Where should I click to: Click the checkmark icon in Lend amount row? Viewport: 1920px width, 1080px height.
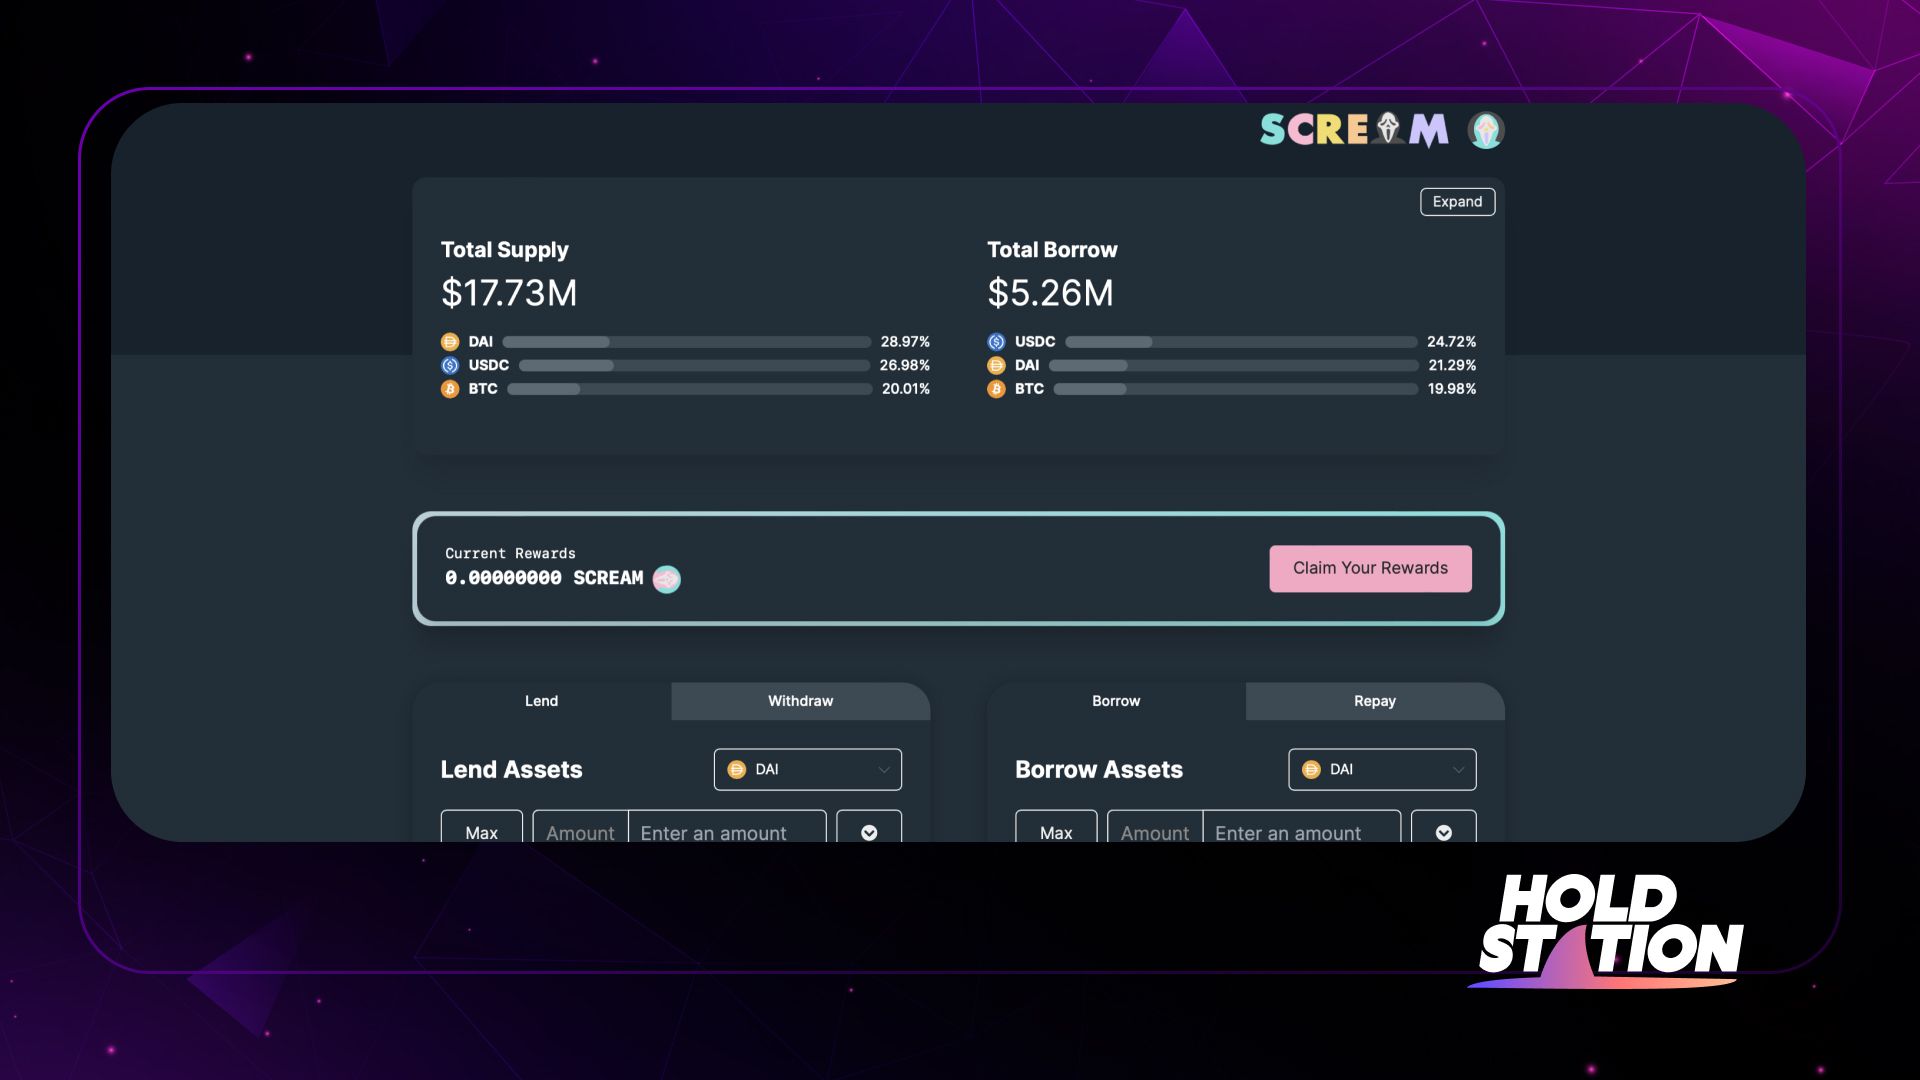(869, 832)
